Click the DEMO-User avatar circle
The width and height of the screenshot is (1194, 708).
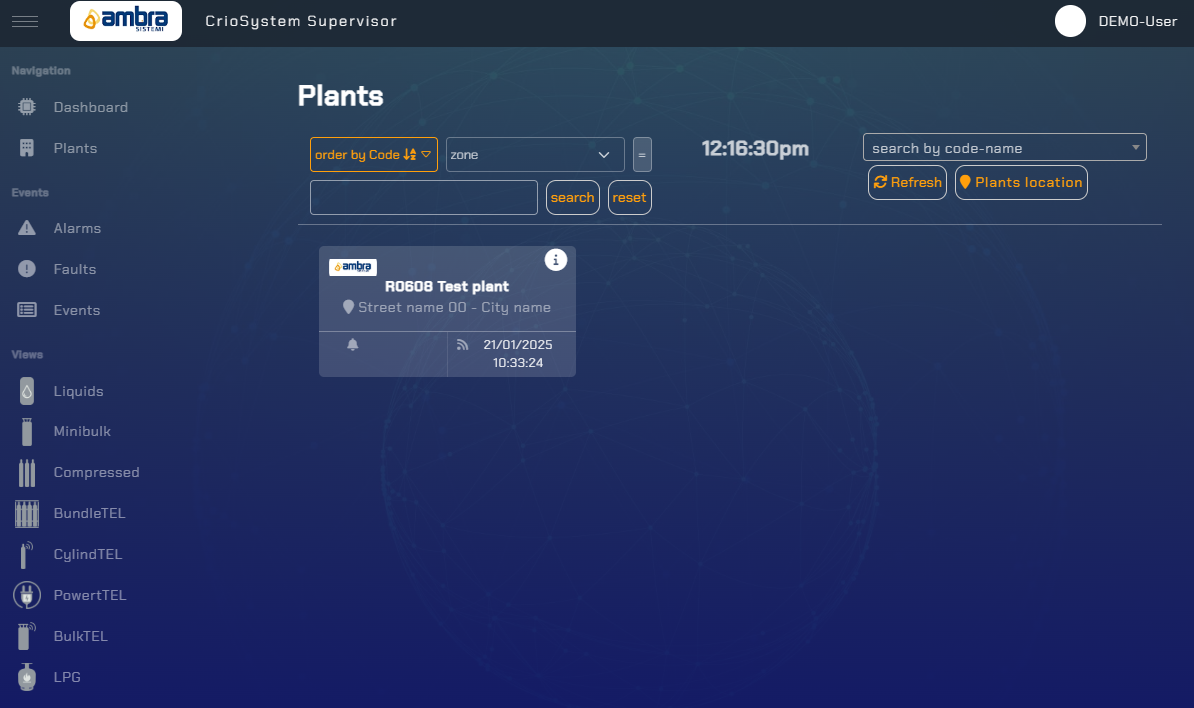pos(1070,21)
